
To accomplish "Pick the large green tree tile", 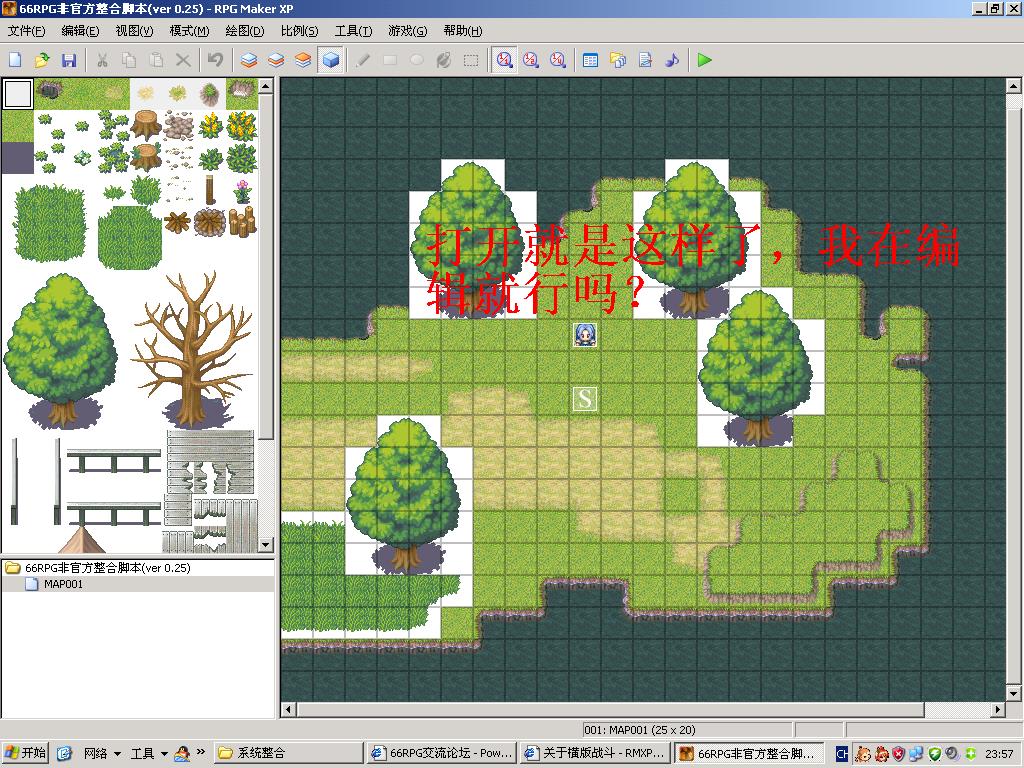I will [x=61, y=351].
